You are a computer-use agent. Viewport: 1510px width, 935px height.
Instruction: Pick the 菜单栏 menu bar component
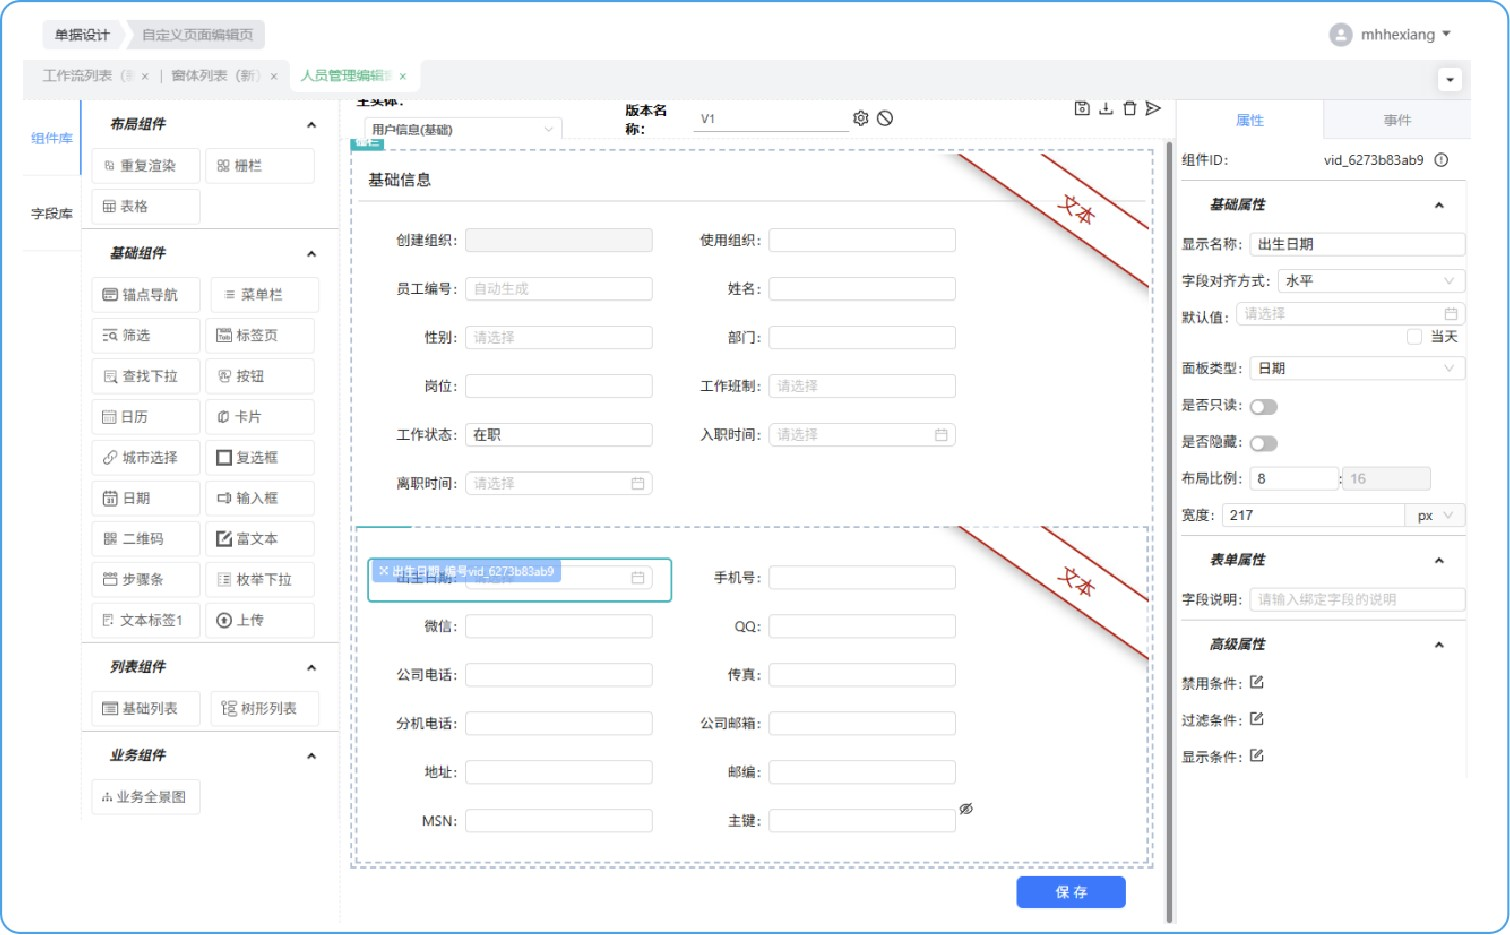tap(264, 295)
